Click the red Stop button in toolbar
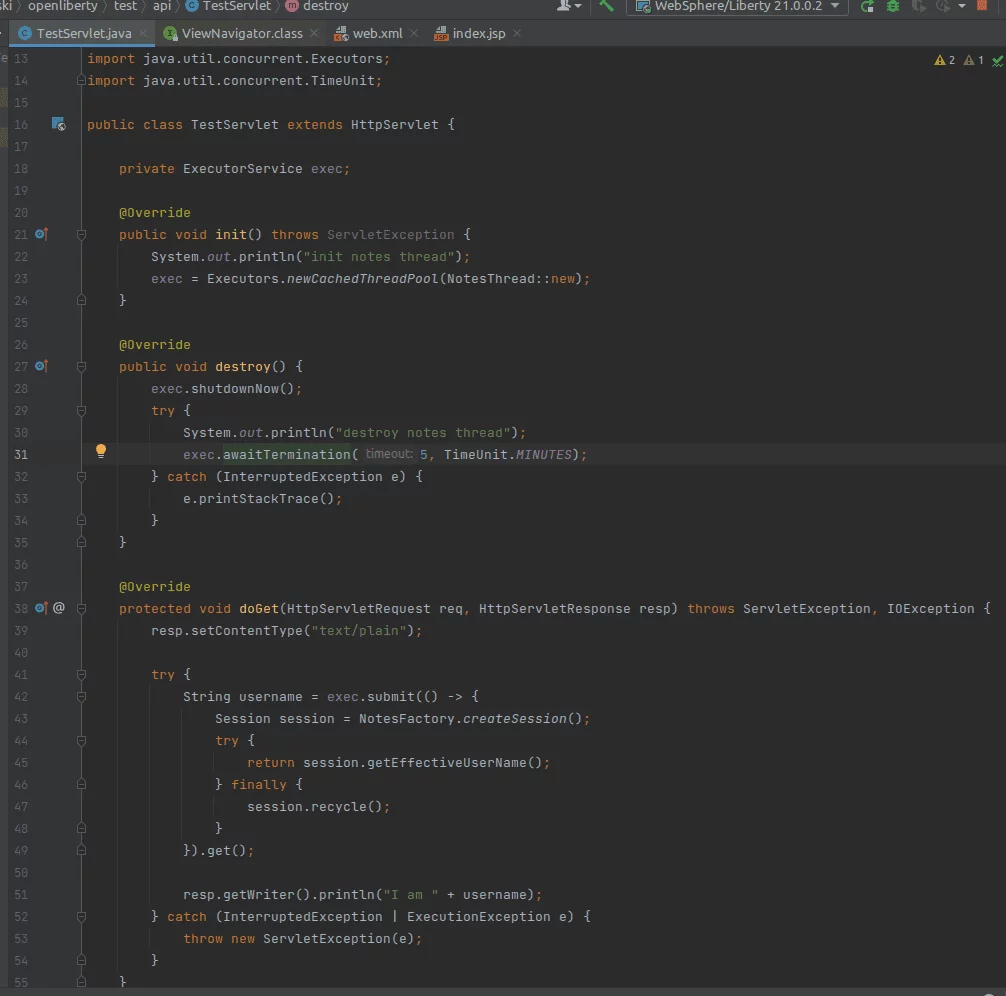 pos(981,6)
